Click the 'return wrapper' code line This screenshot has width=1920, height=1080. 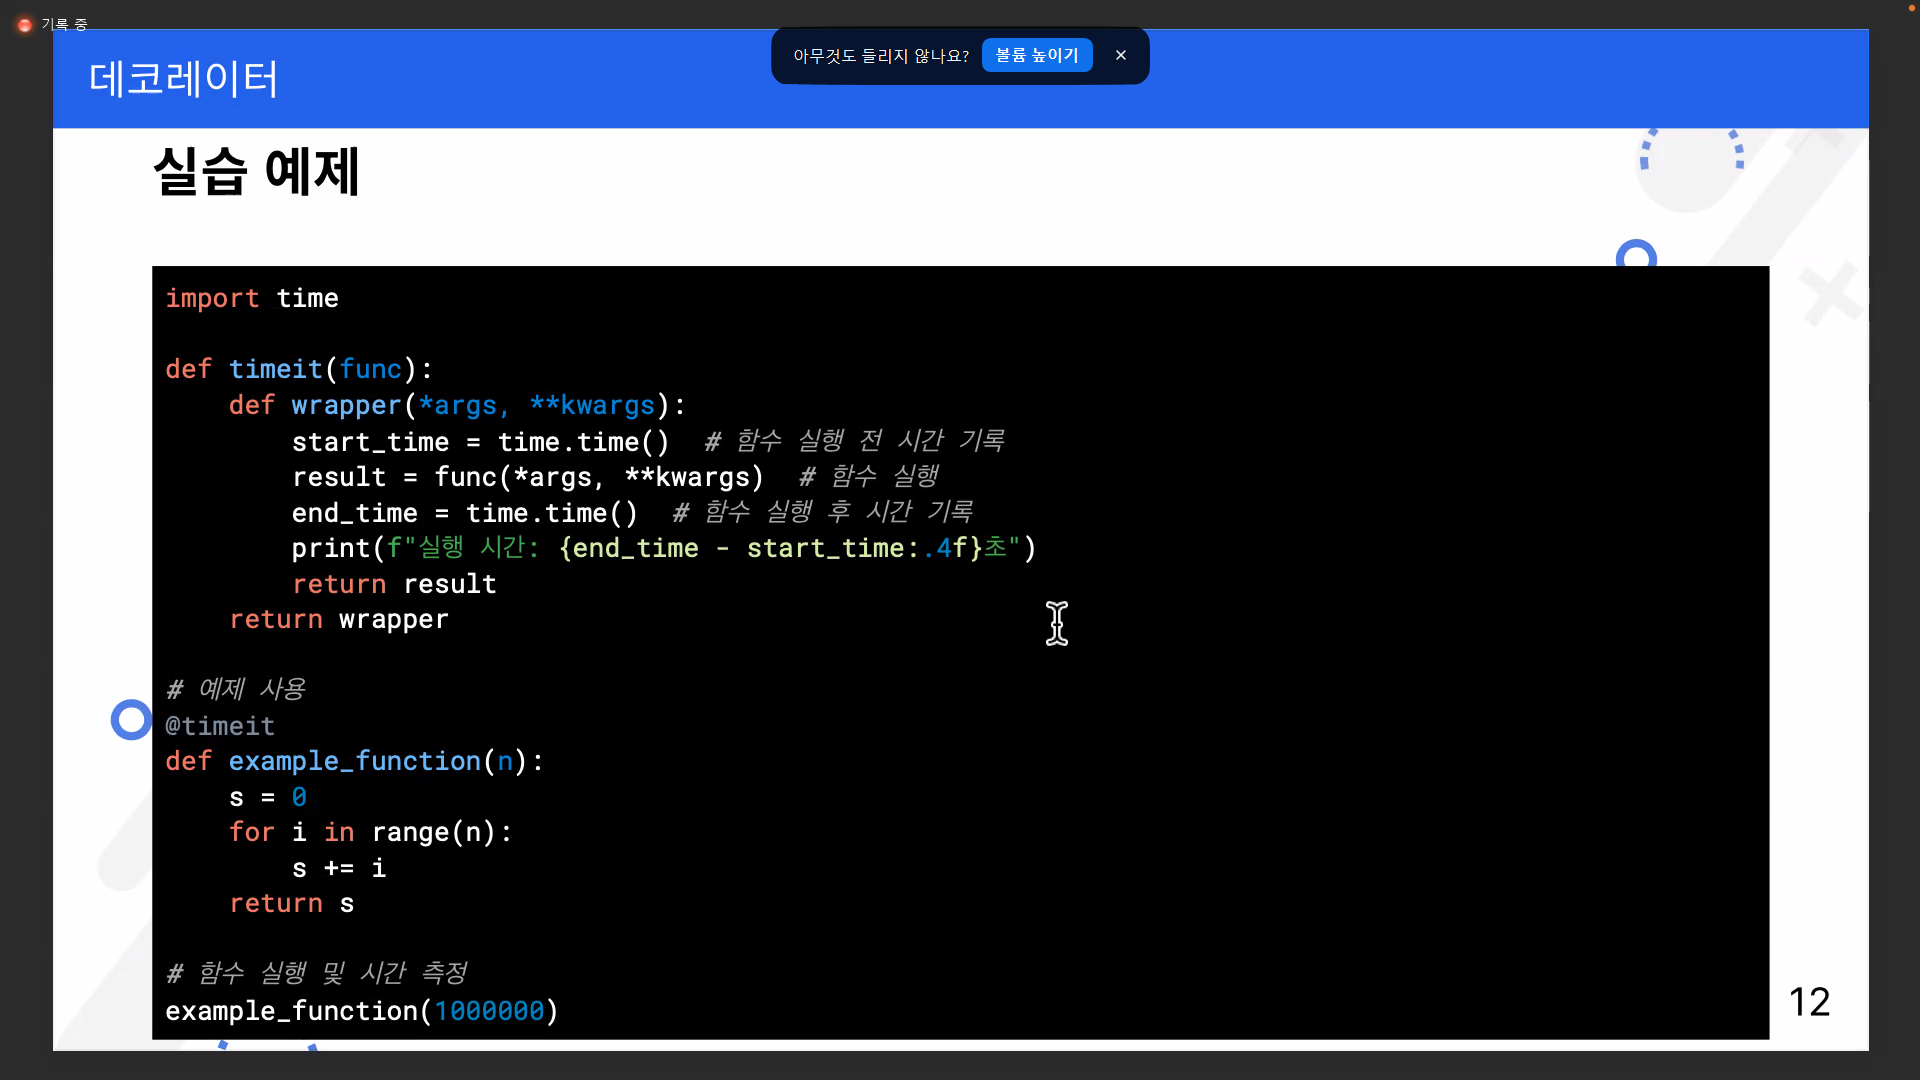click(x=338, y=620)
